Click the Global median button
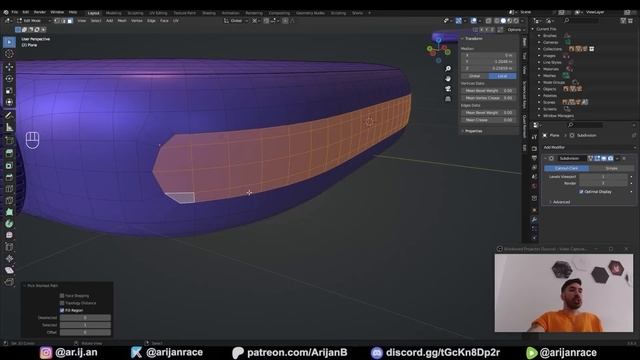The image size is (640, 360). tap(475, 76)
